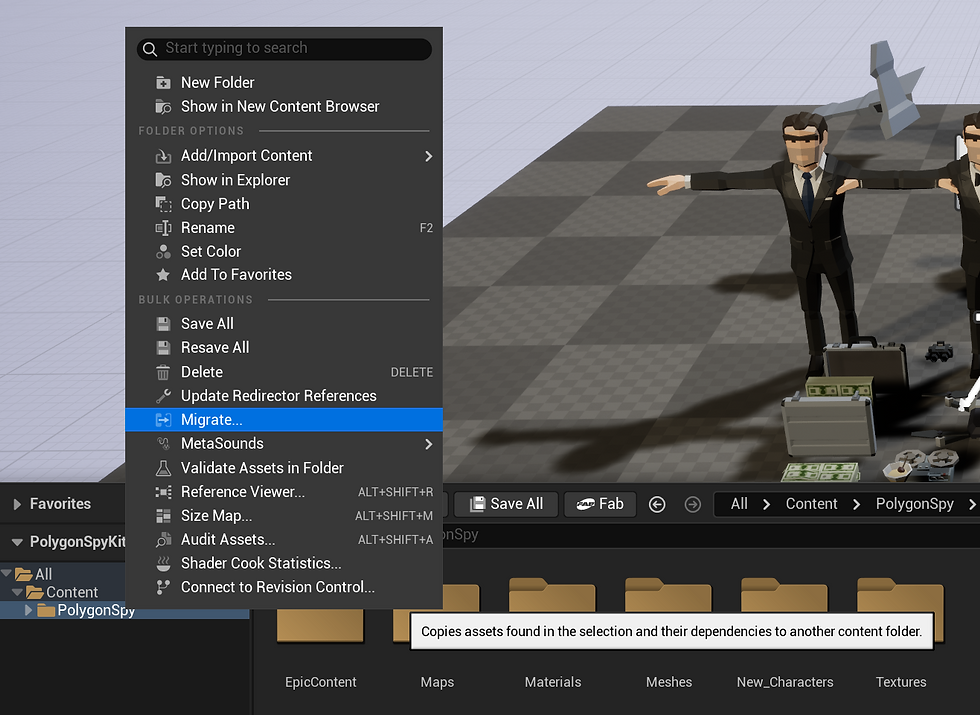980x715 pixels.
Task: Click the Save All floppy icon in menu
Action: click(x=163, y=324)
